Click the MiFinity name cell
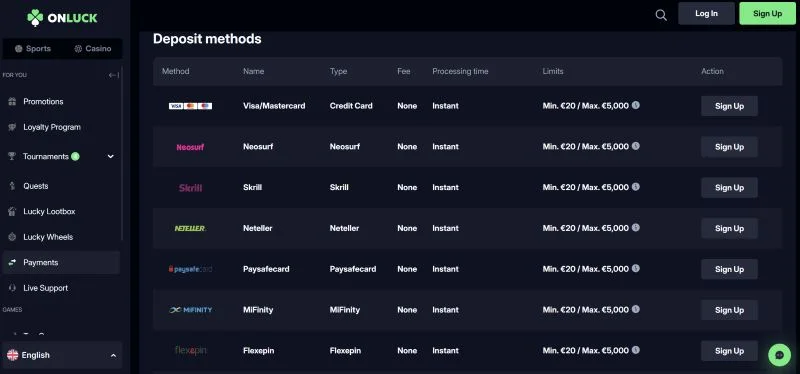 [x=258, y=310]
